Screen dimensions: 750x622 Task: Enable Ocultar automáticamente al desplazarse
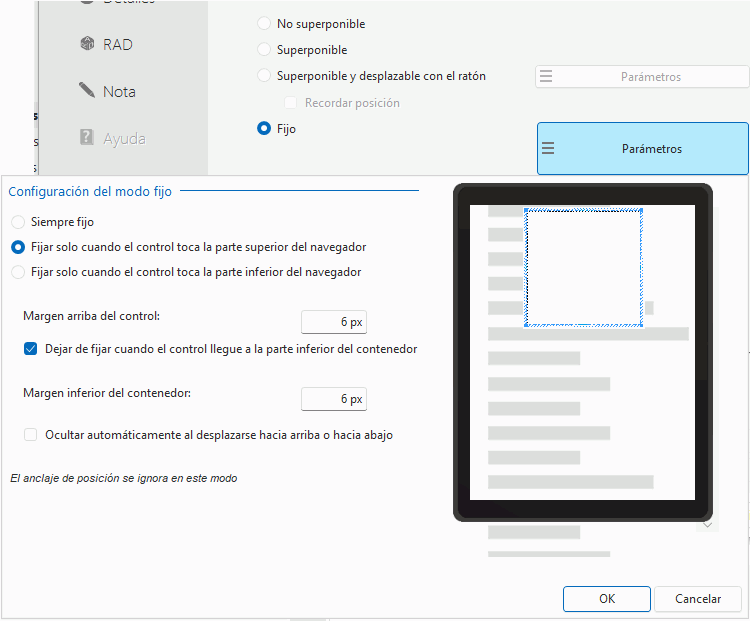click(x=31, y=435)
